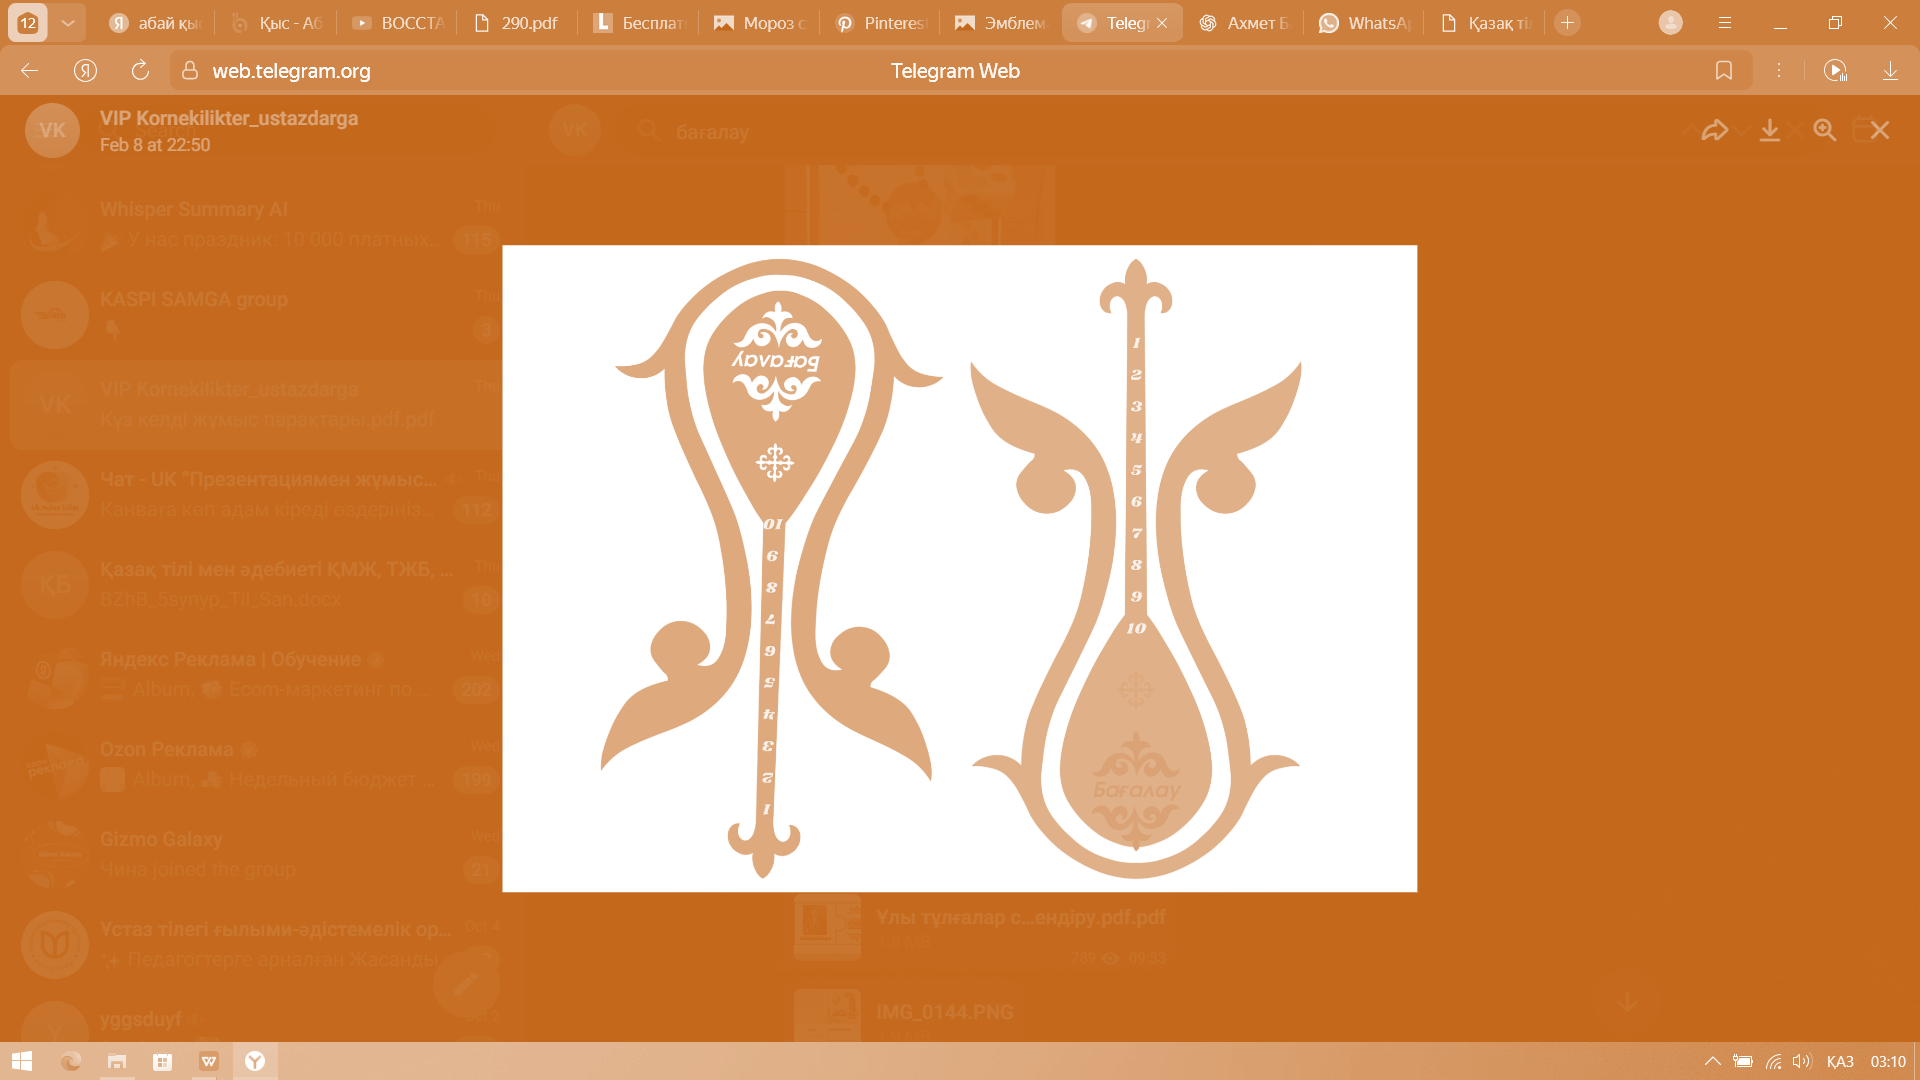Reload the Telegram Web page
1920x1080 pixels.
tap(140, 70)
